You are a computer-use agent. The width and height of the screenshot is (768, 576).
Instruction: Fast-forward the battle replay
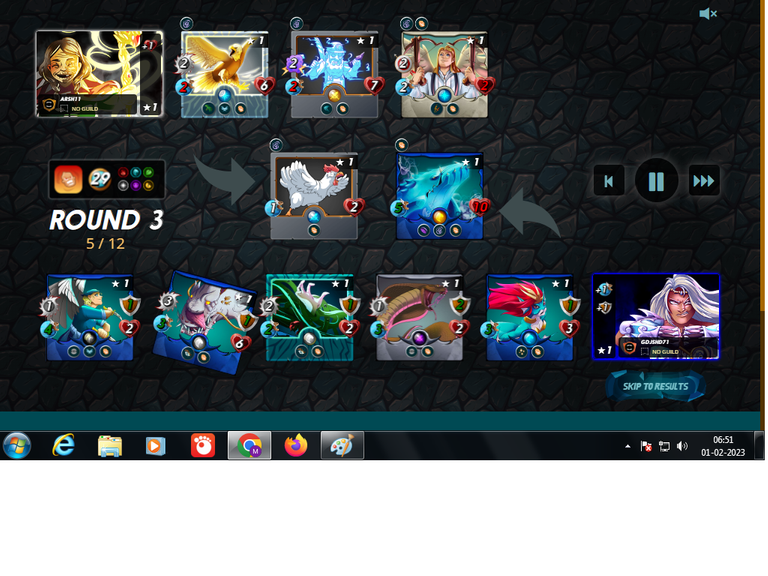pyautogui.click(x=703, y=181)
